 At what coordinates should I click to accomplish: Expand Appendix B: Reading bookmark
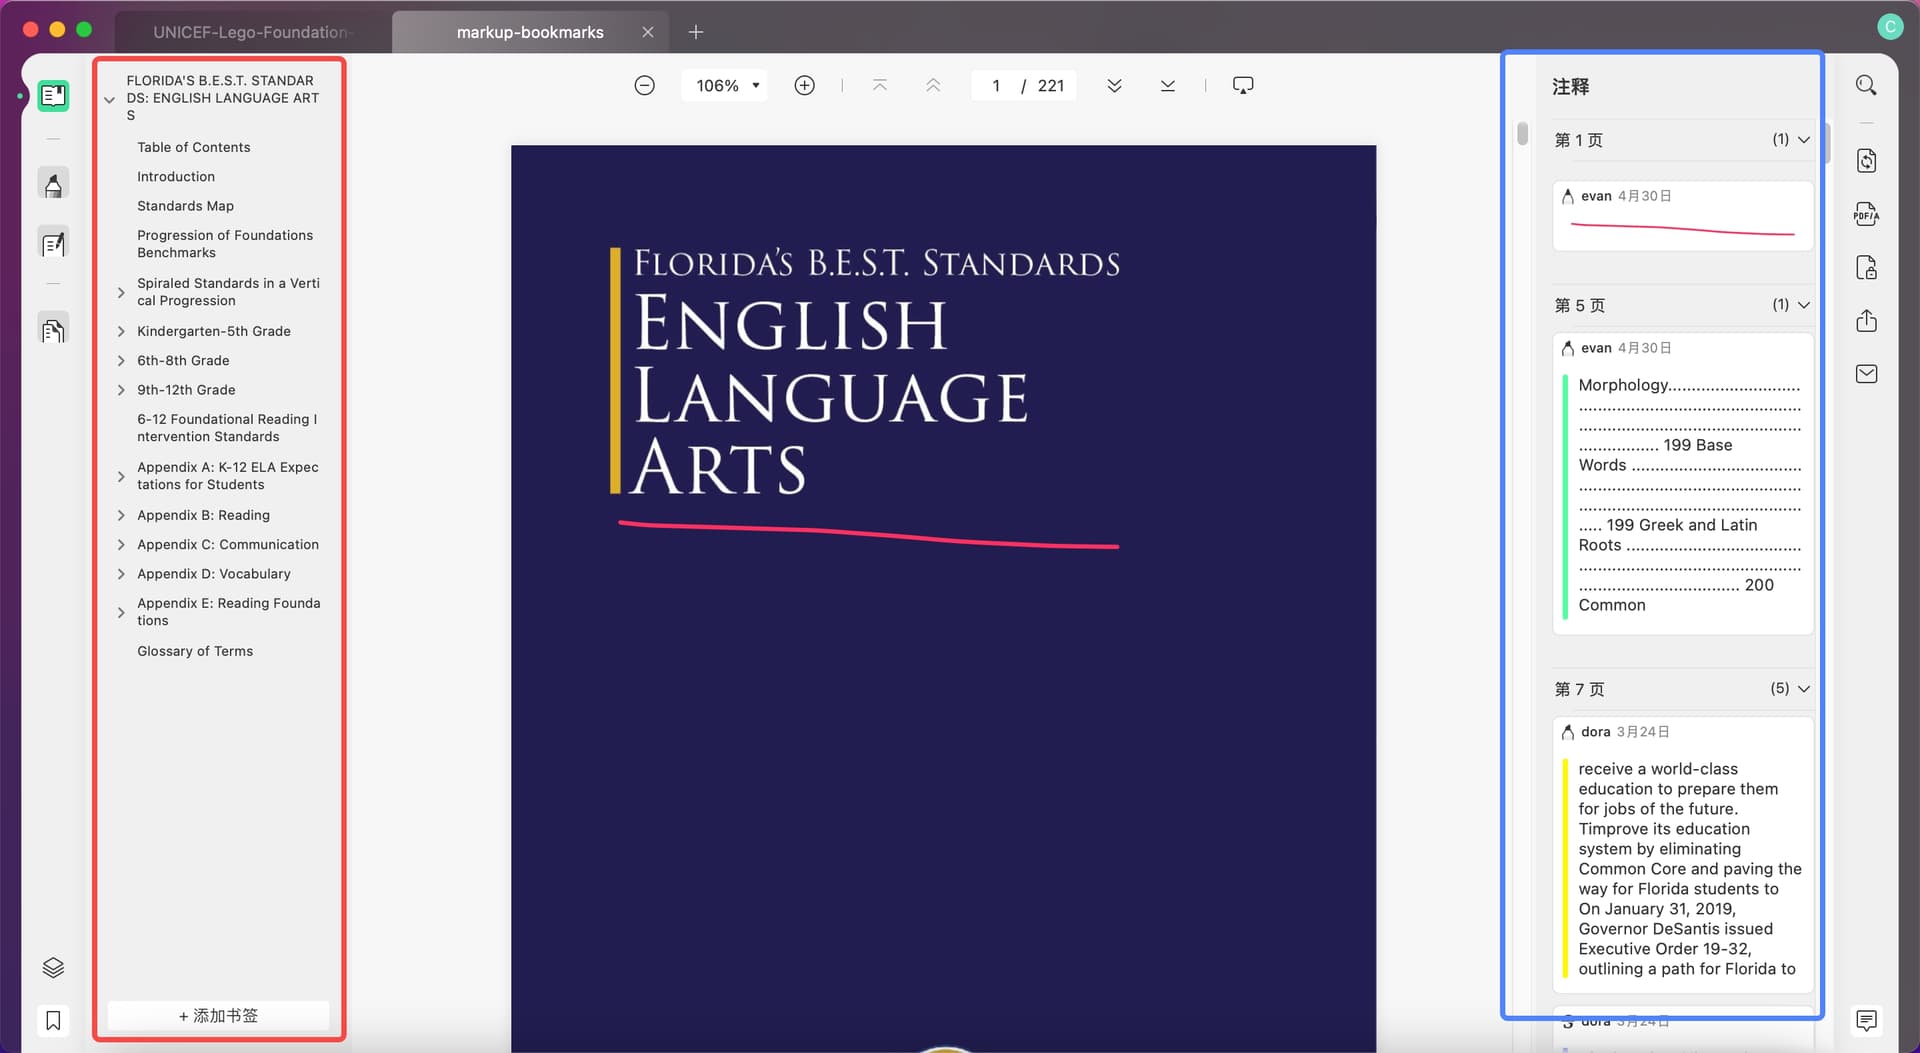[x=121, y=515]
